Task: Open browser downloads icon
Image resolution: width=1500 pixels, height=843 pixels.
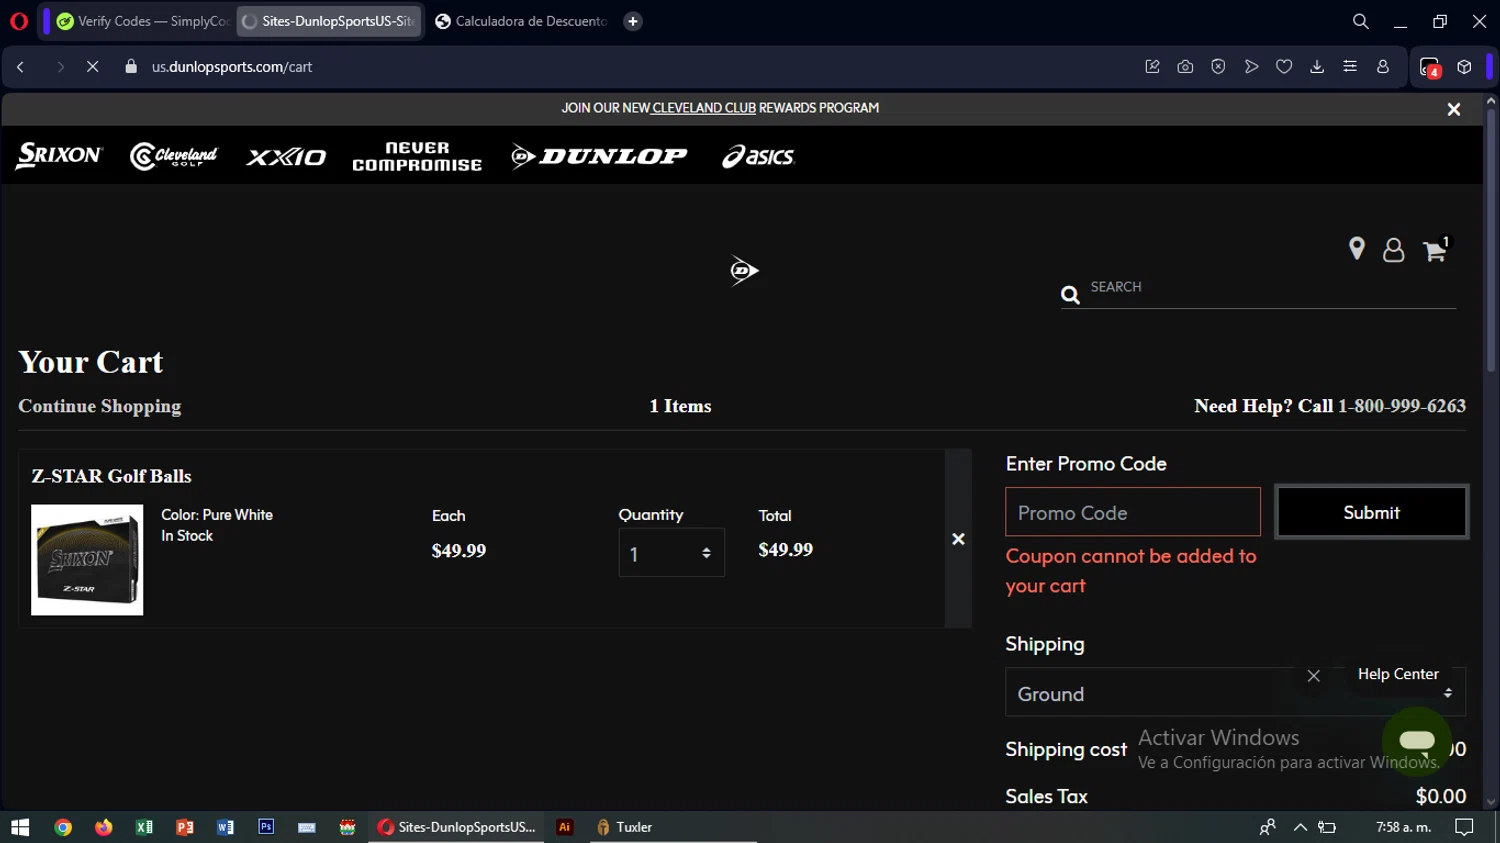Action: [x=1317, y=67]
